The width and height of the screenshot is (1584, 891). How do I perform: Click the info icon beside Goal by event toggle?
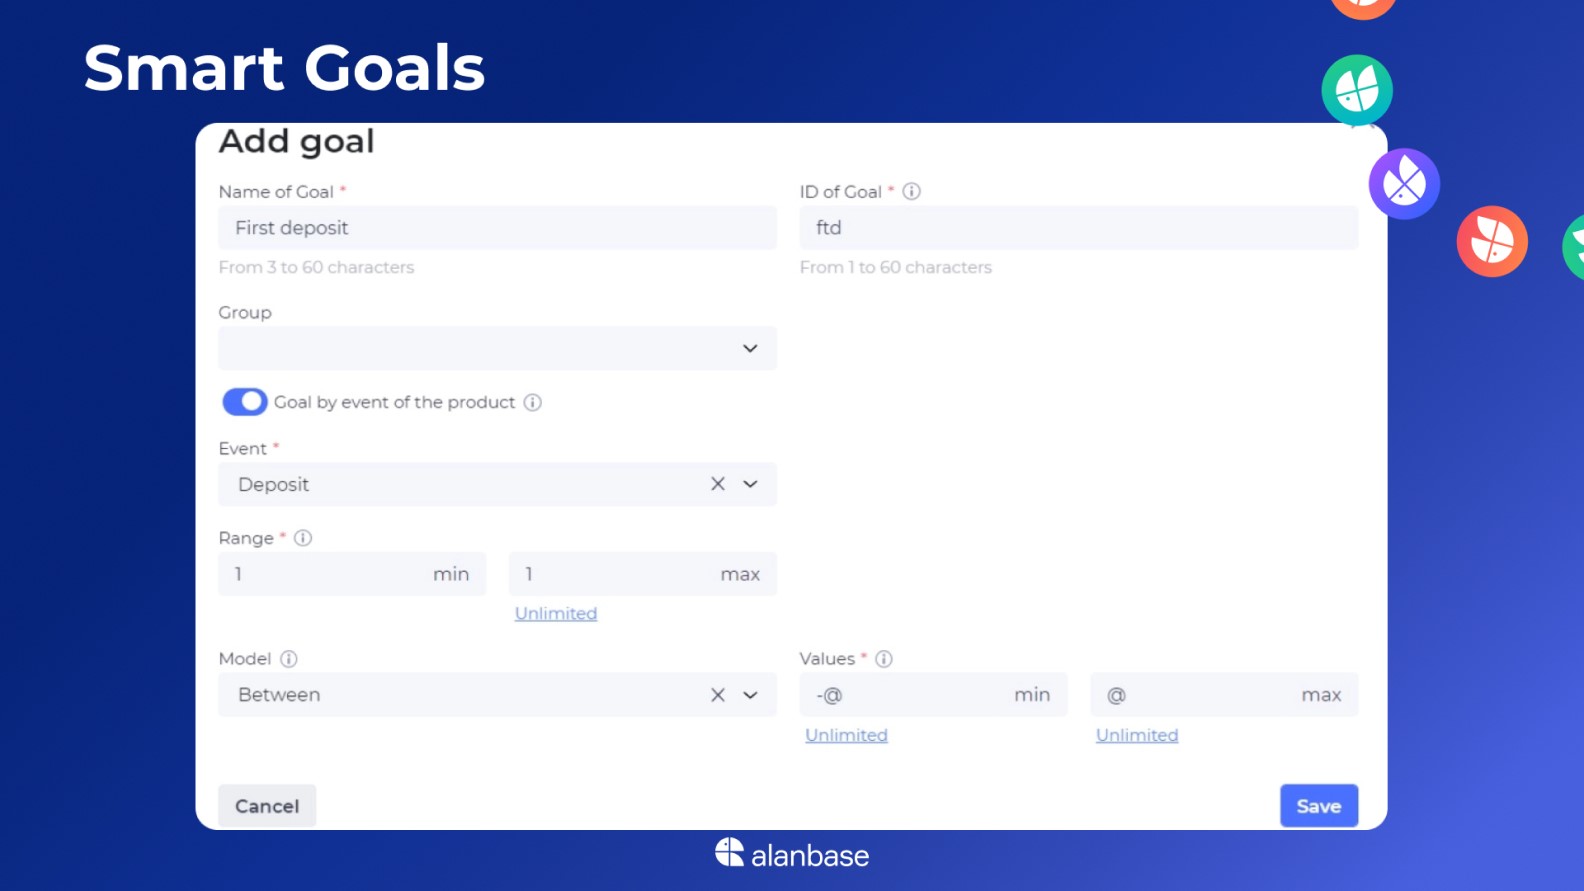[x=533, y=402]
